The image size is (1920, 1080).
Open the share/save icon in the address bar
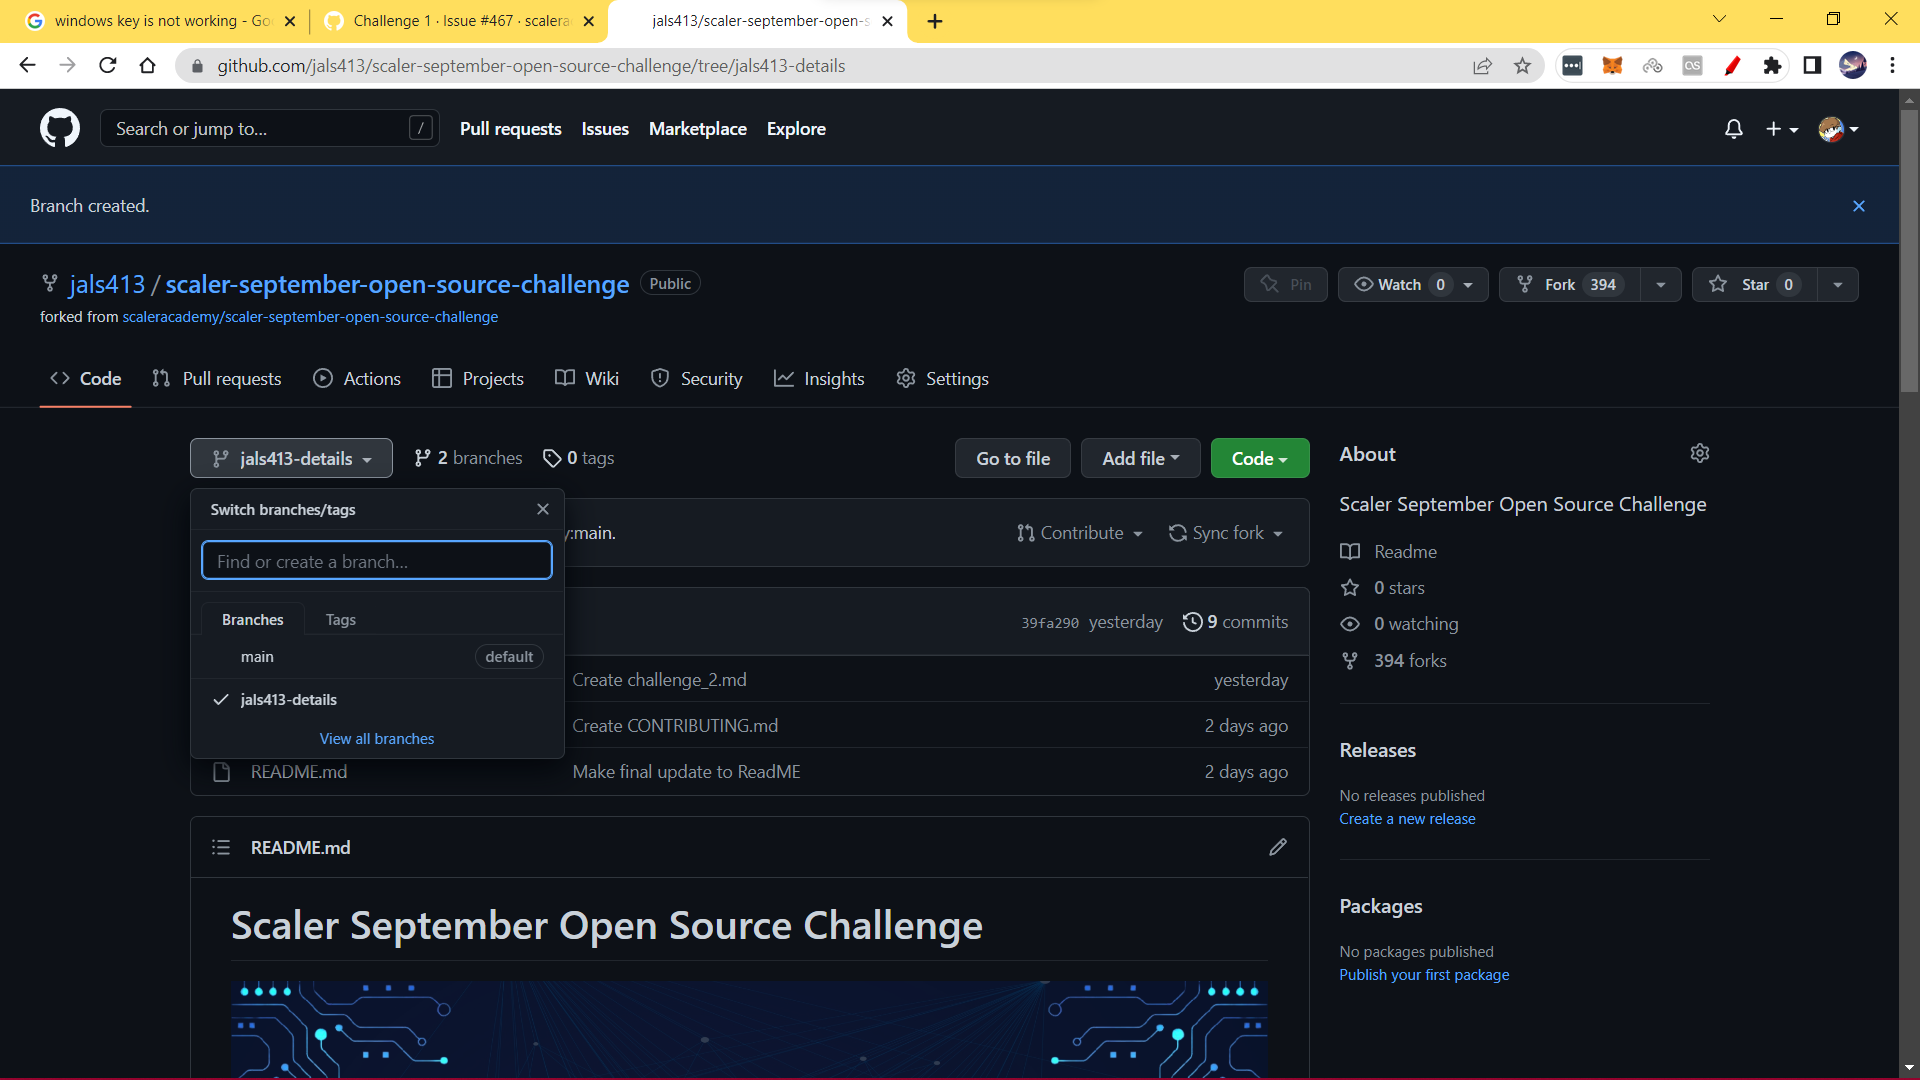pyautogui.click(x=1483, y=65)
